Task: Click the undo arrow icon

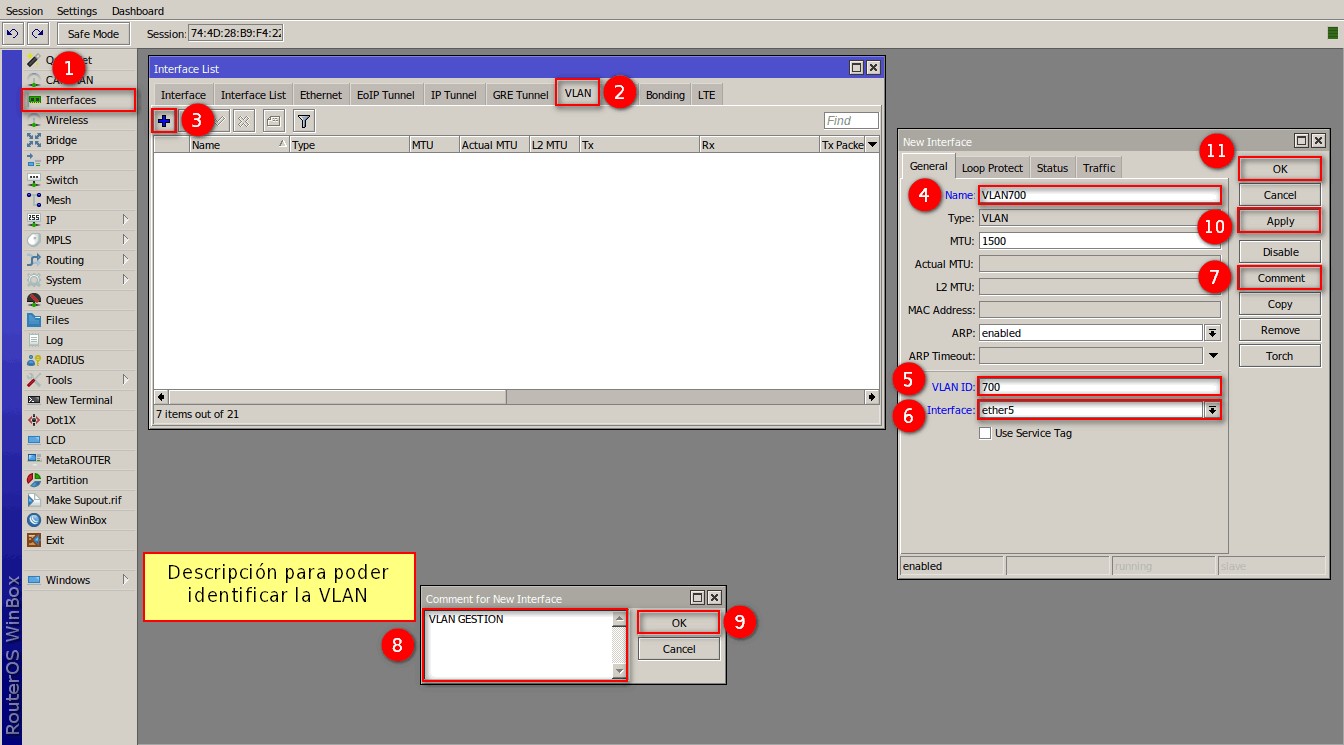Action: click(x=13, y=34)
